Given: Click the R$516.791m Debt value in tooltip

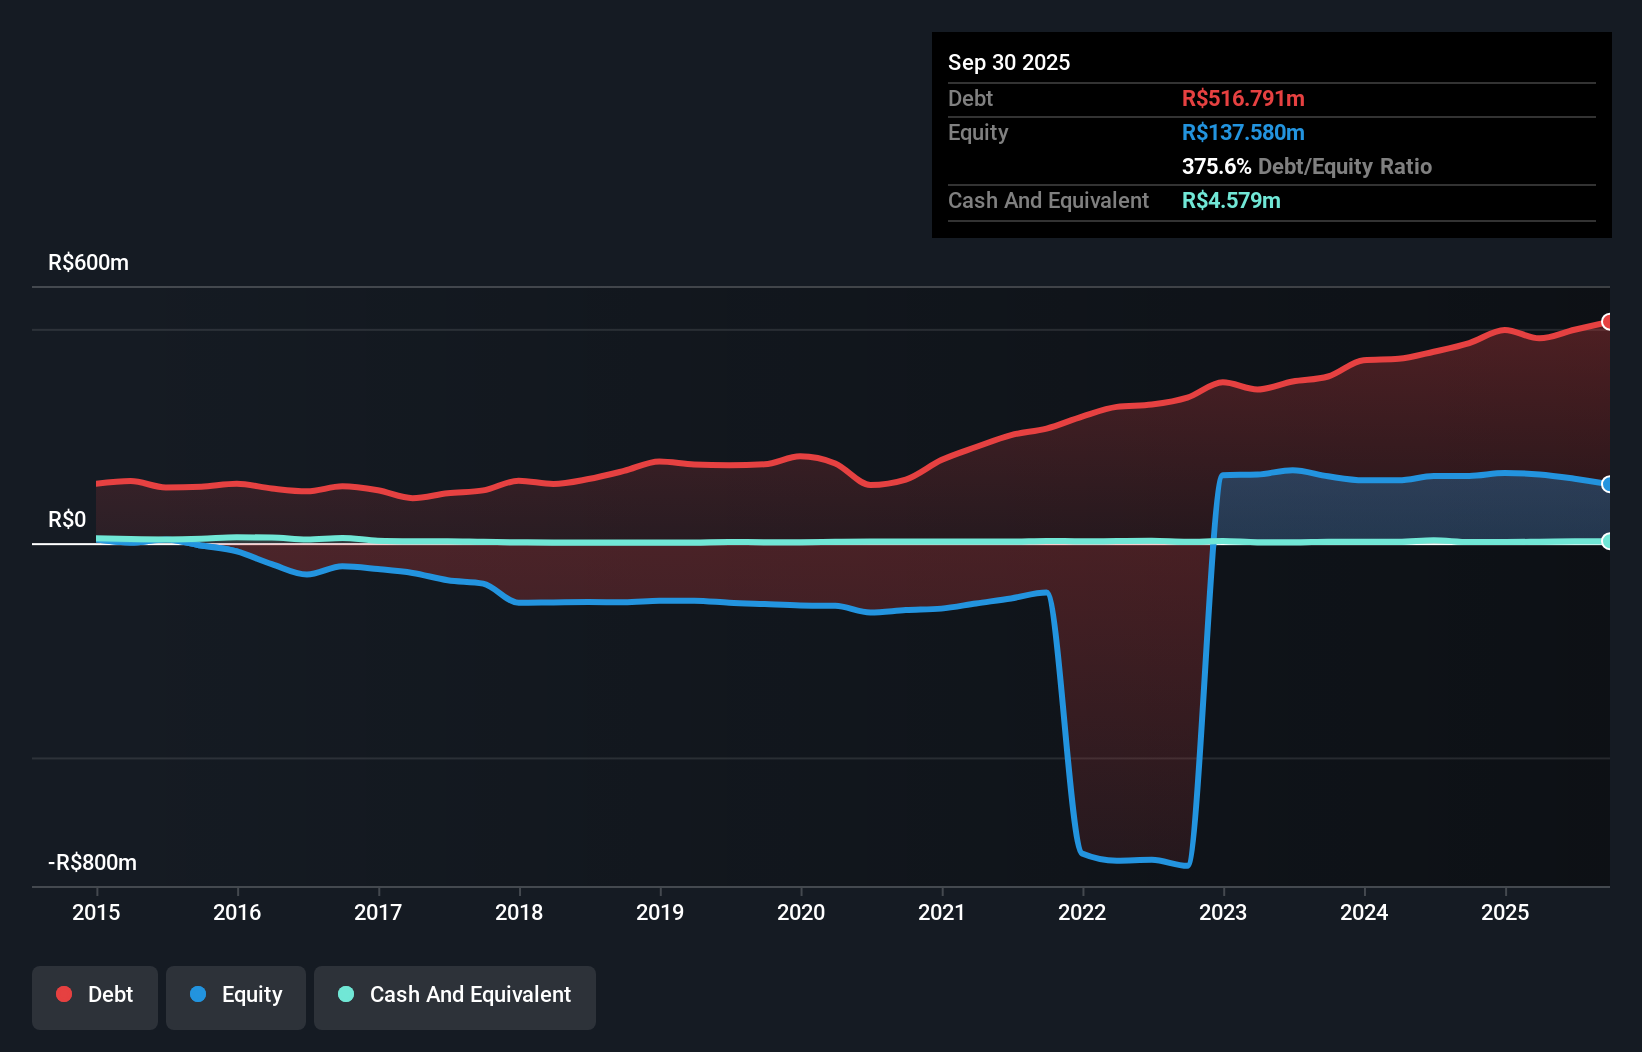Looking at the screenshot, I should click(x=1243, y=98).
